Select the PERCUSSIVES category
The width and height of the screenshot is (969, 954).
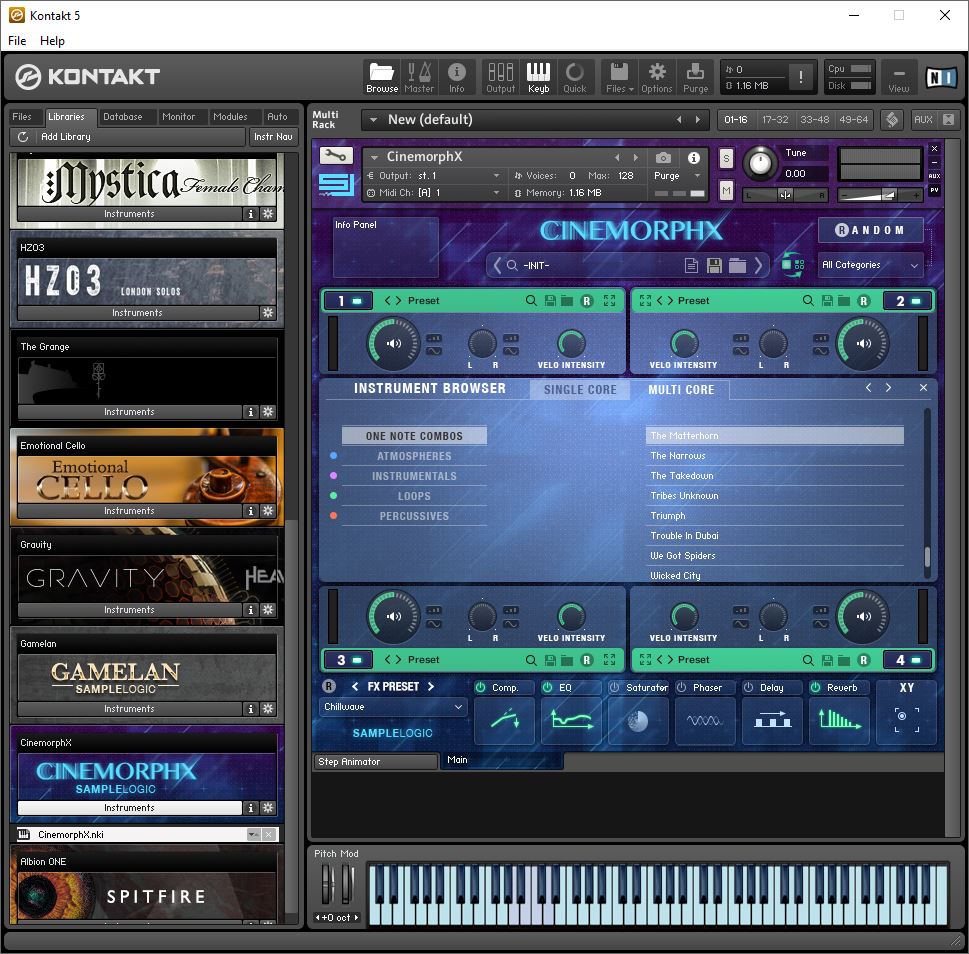click(x=414, y=516)
